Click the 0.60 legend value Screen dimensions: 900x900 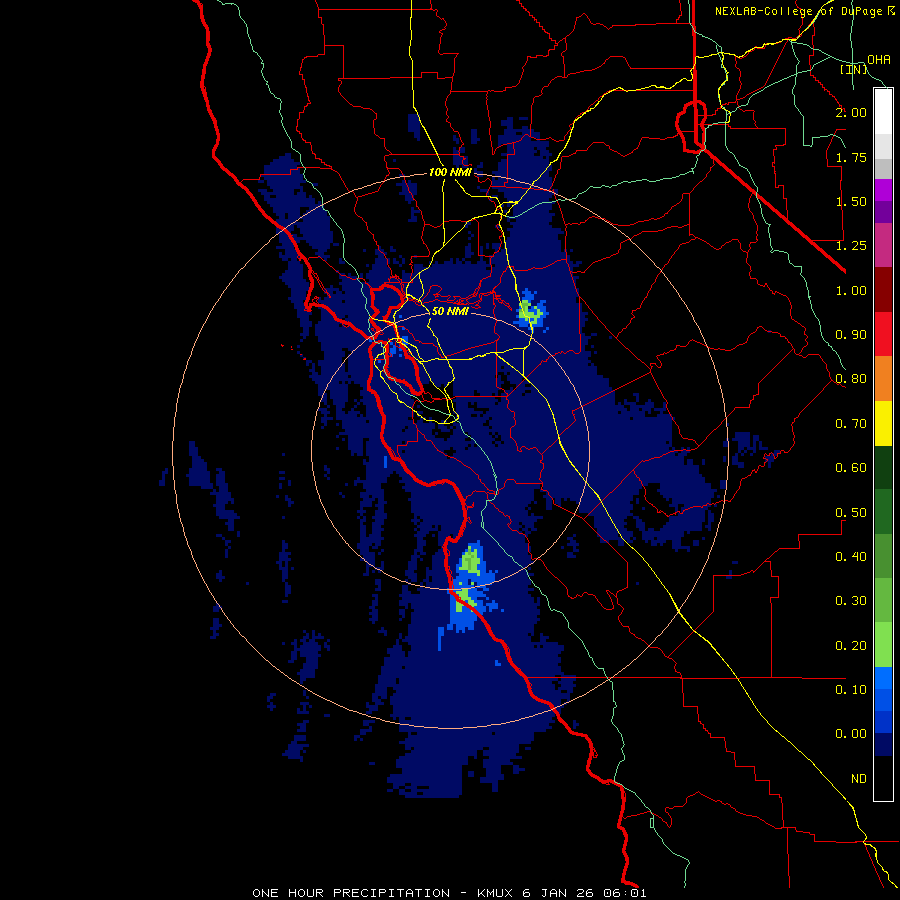[x=851, y=468]
